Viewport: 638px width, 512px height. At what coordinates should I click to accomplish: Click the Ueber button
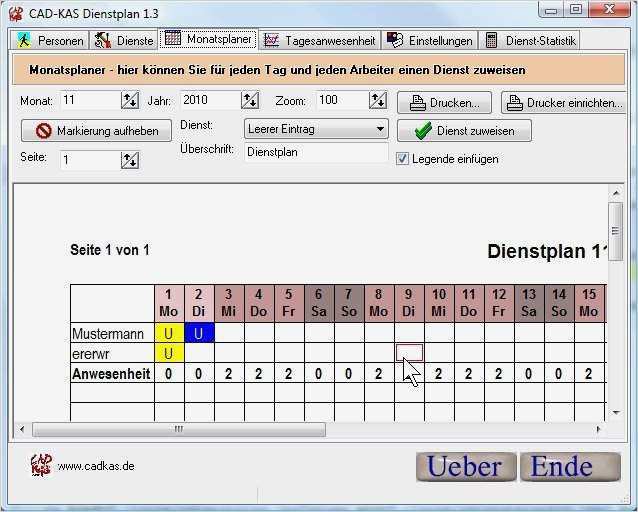(466, 466)
